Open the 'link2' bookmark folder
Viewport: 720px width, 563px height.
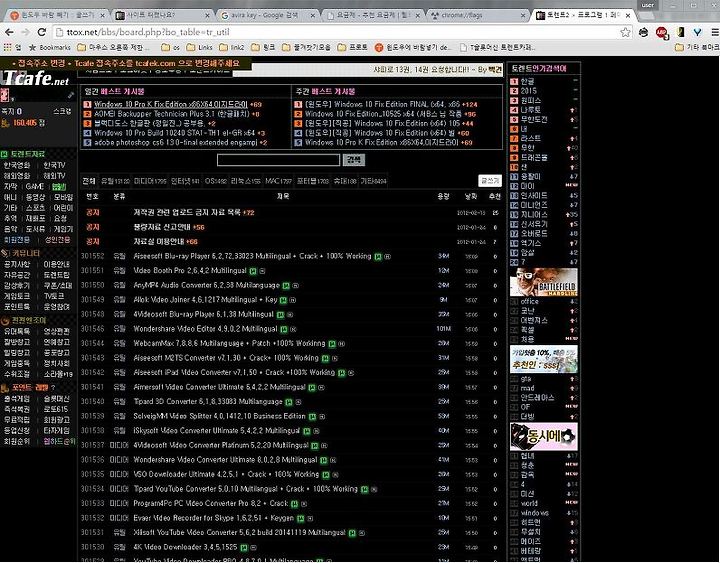pyautogui.click(x=232, y=47)
